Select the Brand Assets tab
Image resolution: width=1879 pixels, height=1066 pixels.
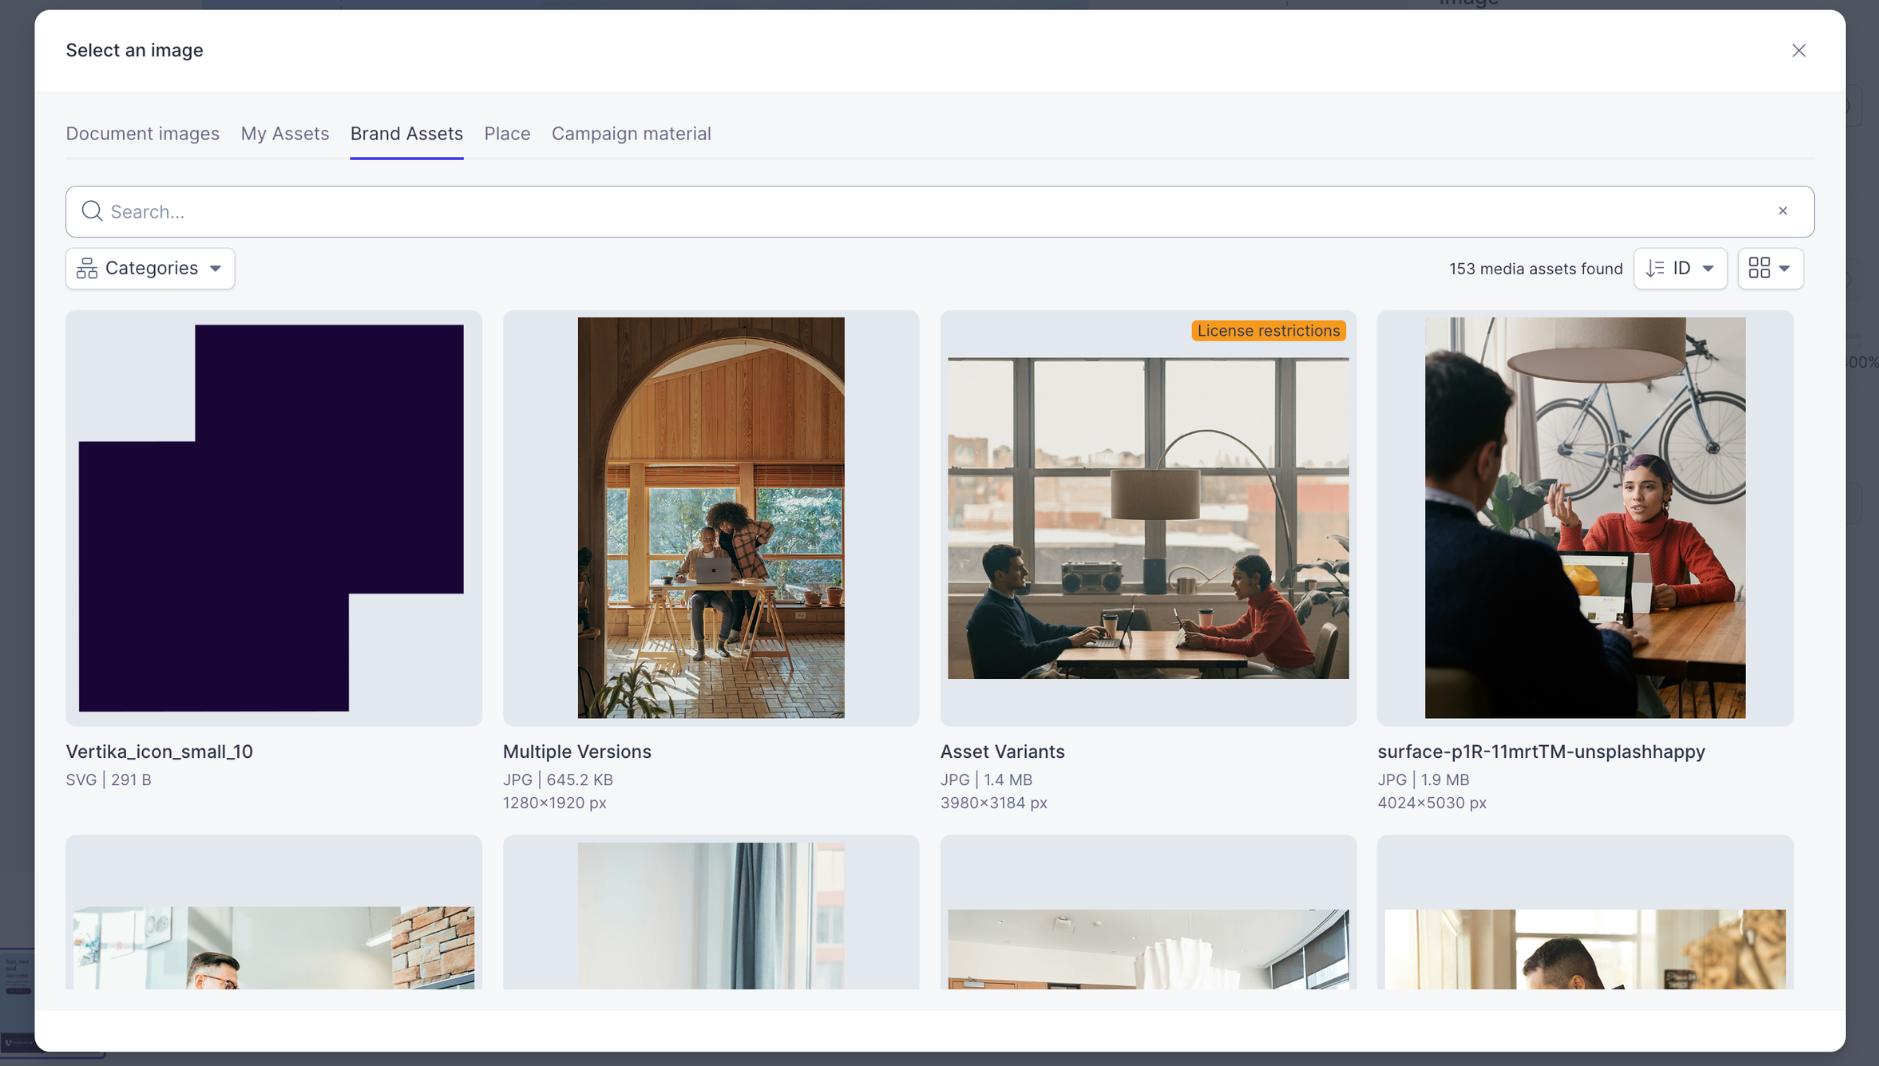[406, 133]
